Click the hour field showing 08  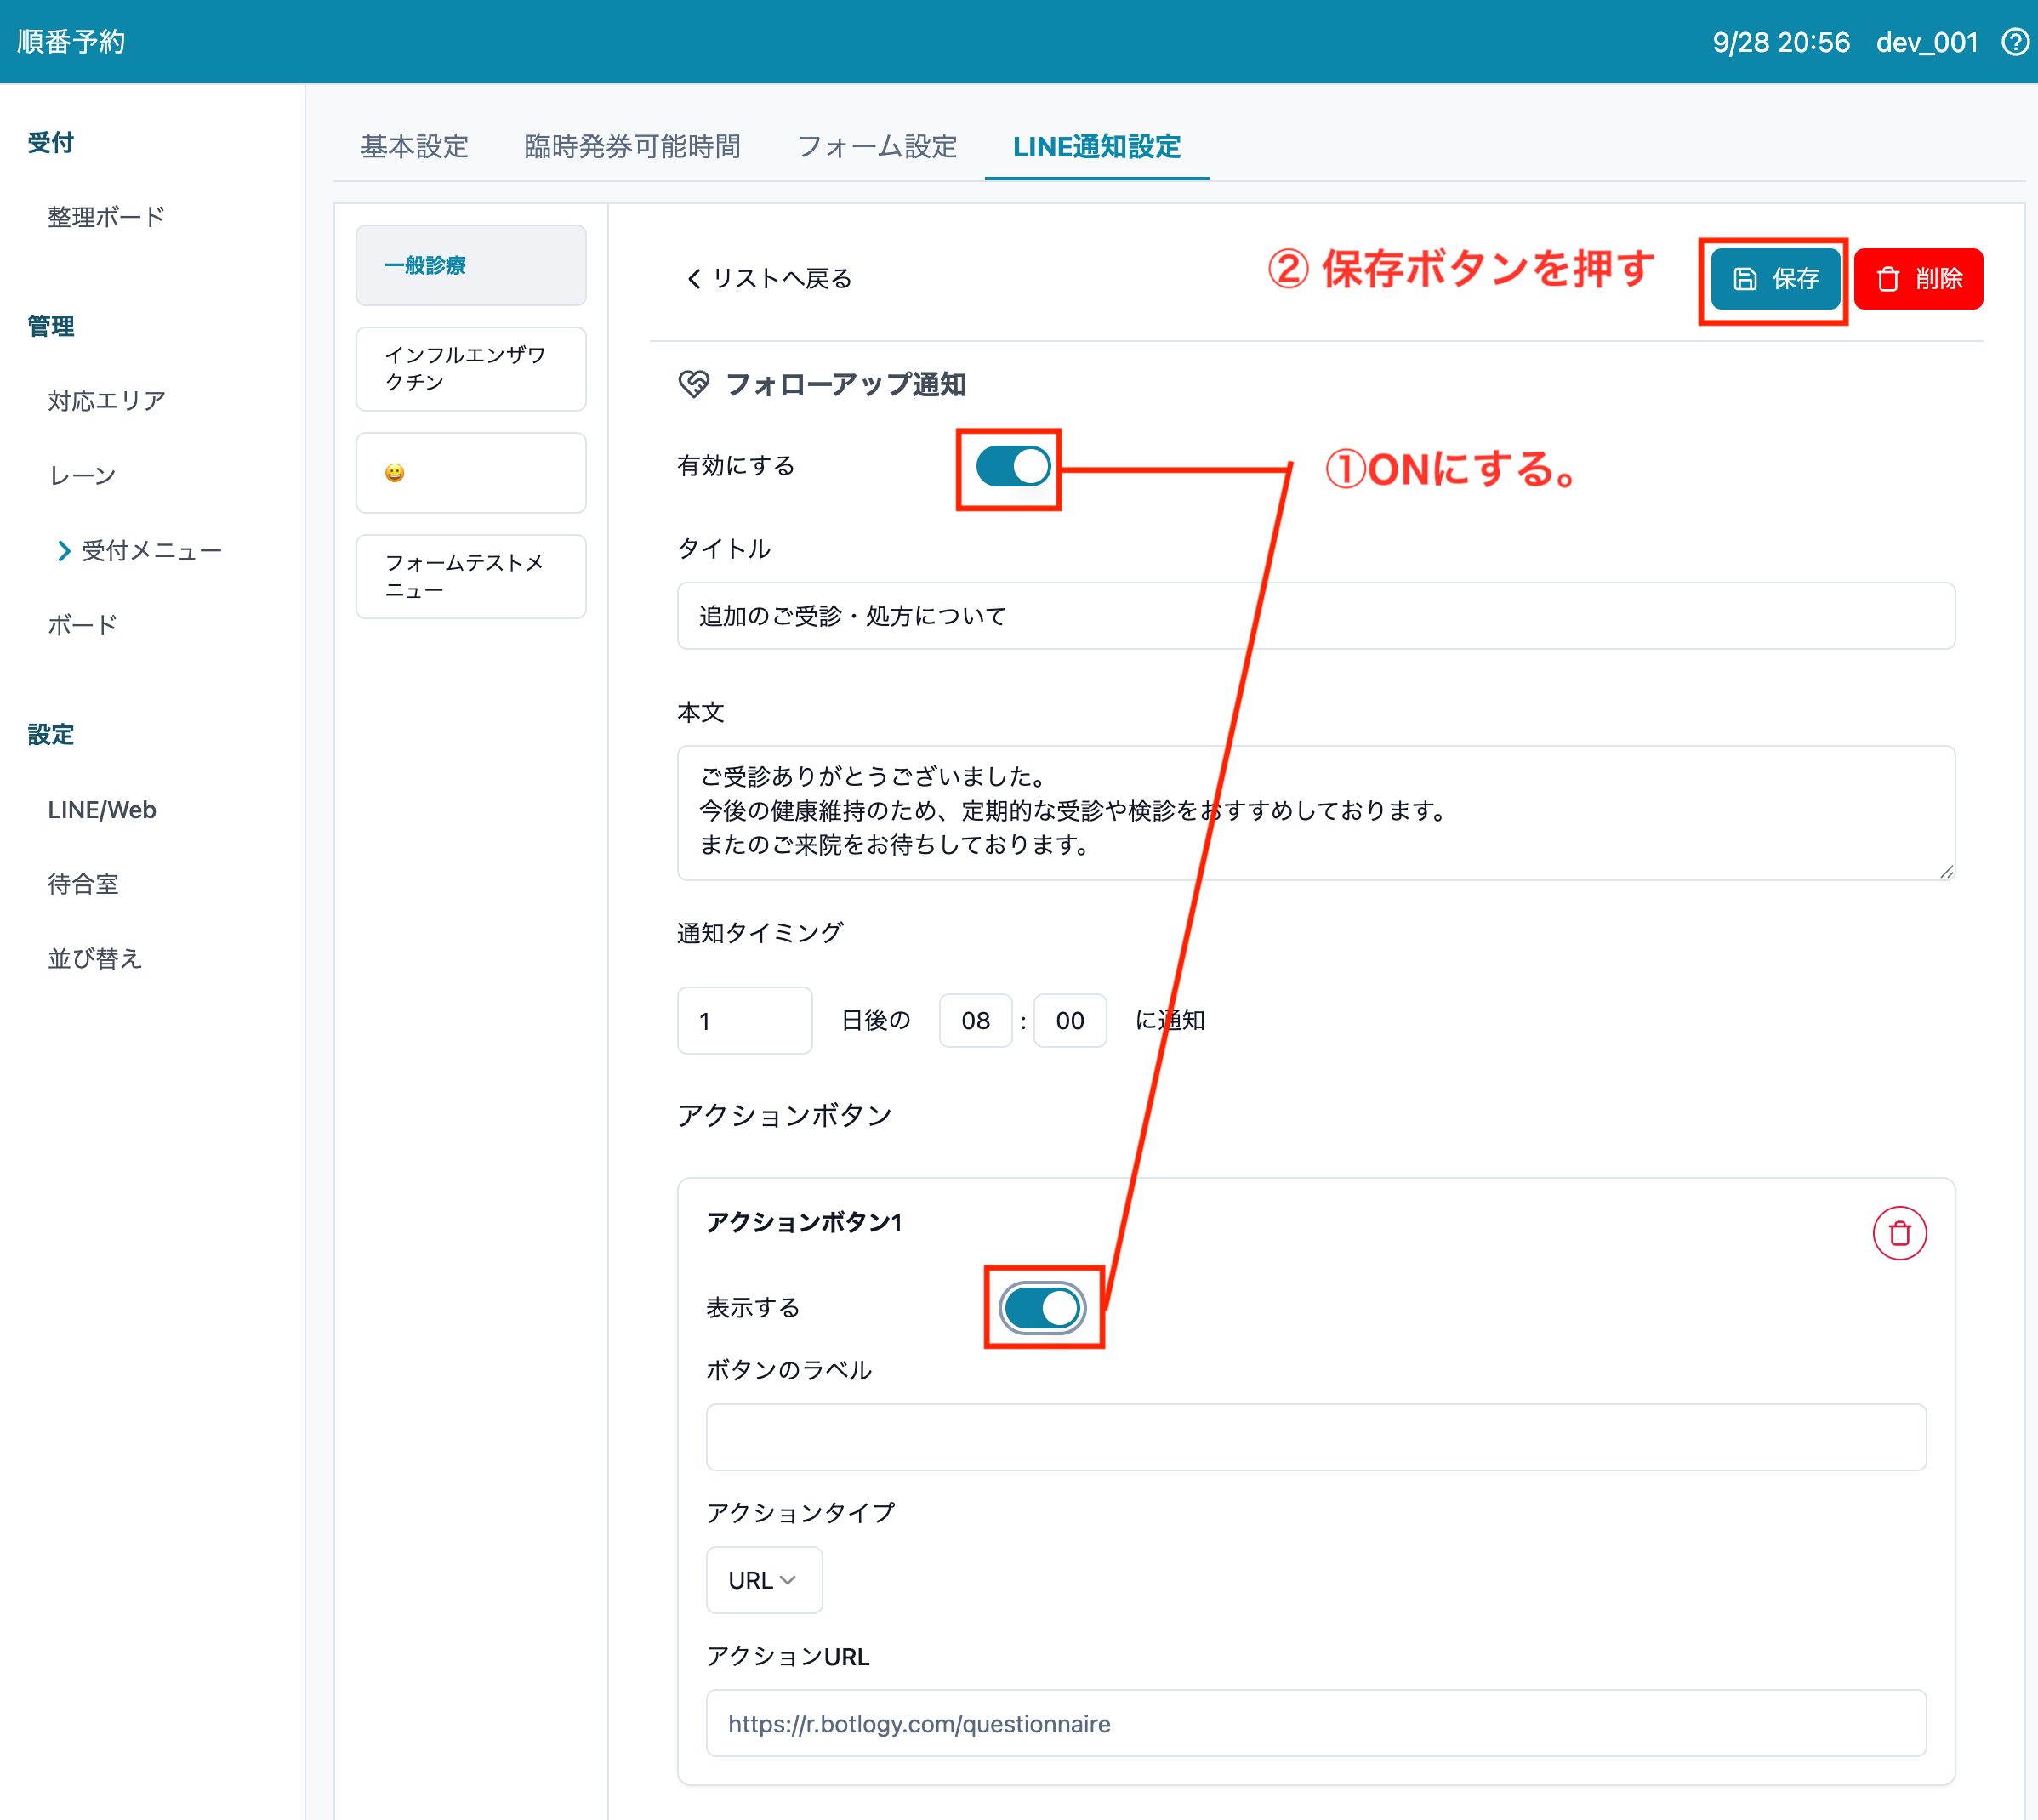975,1021
